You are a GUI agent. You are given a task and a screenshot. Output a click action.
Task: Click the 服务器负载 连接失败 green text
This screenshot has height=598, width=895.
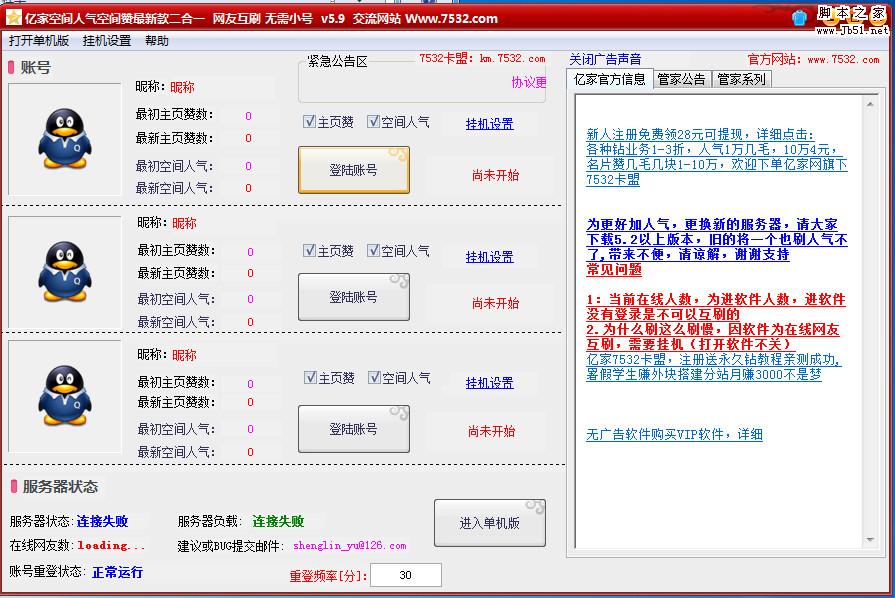pos(279,521)
